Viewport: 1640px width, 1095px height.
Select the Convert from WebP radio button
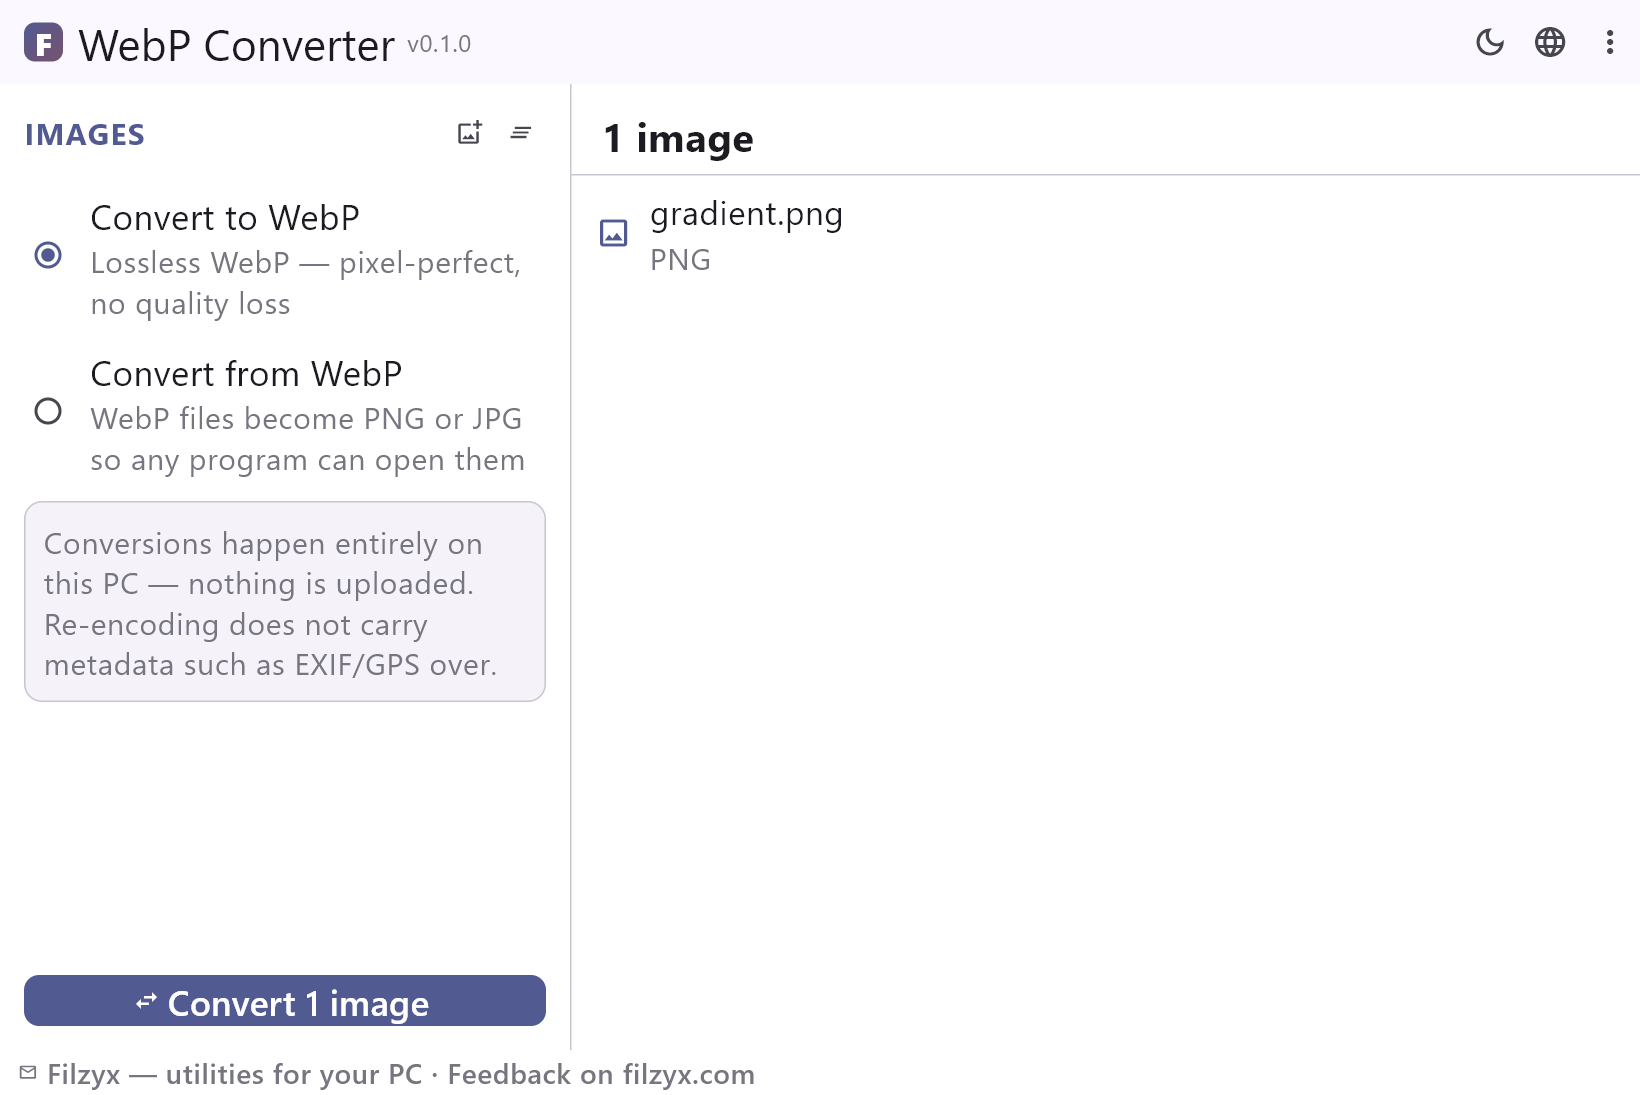(48, 411)
